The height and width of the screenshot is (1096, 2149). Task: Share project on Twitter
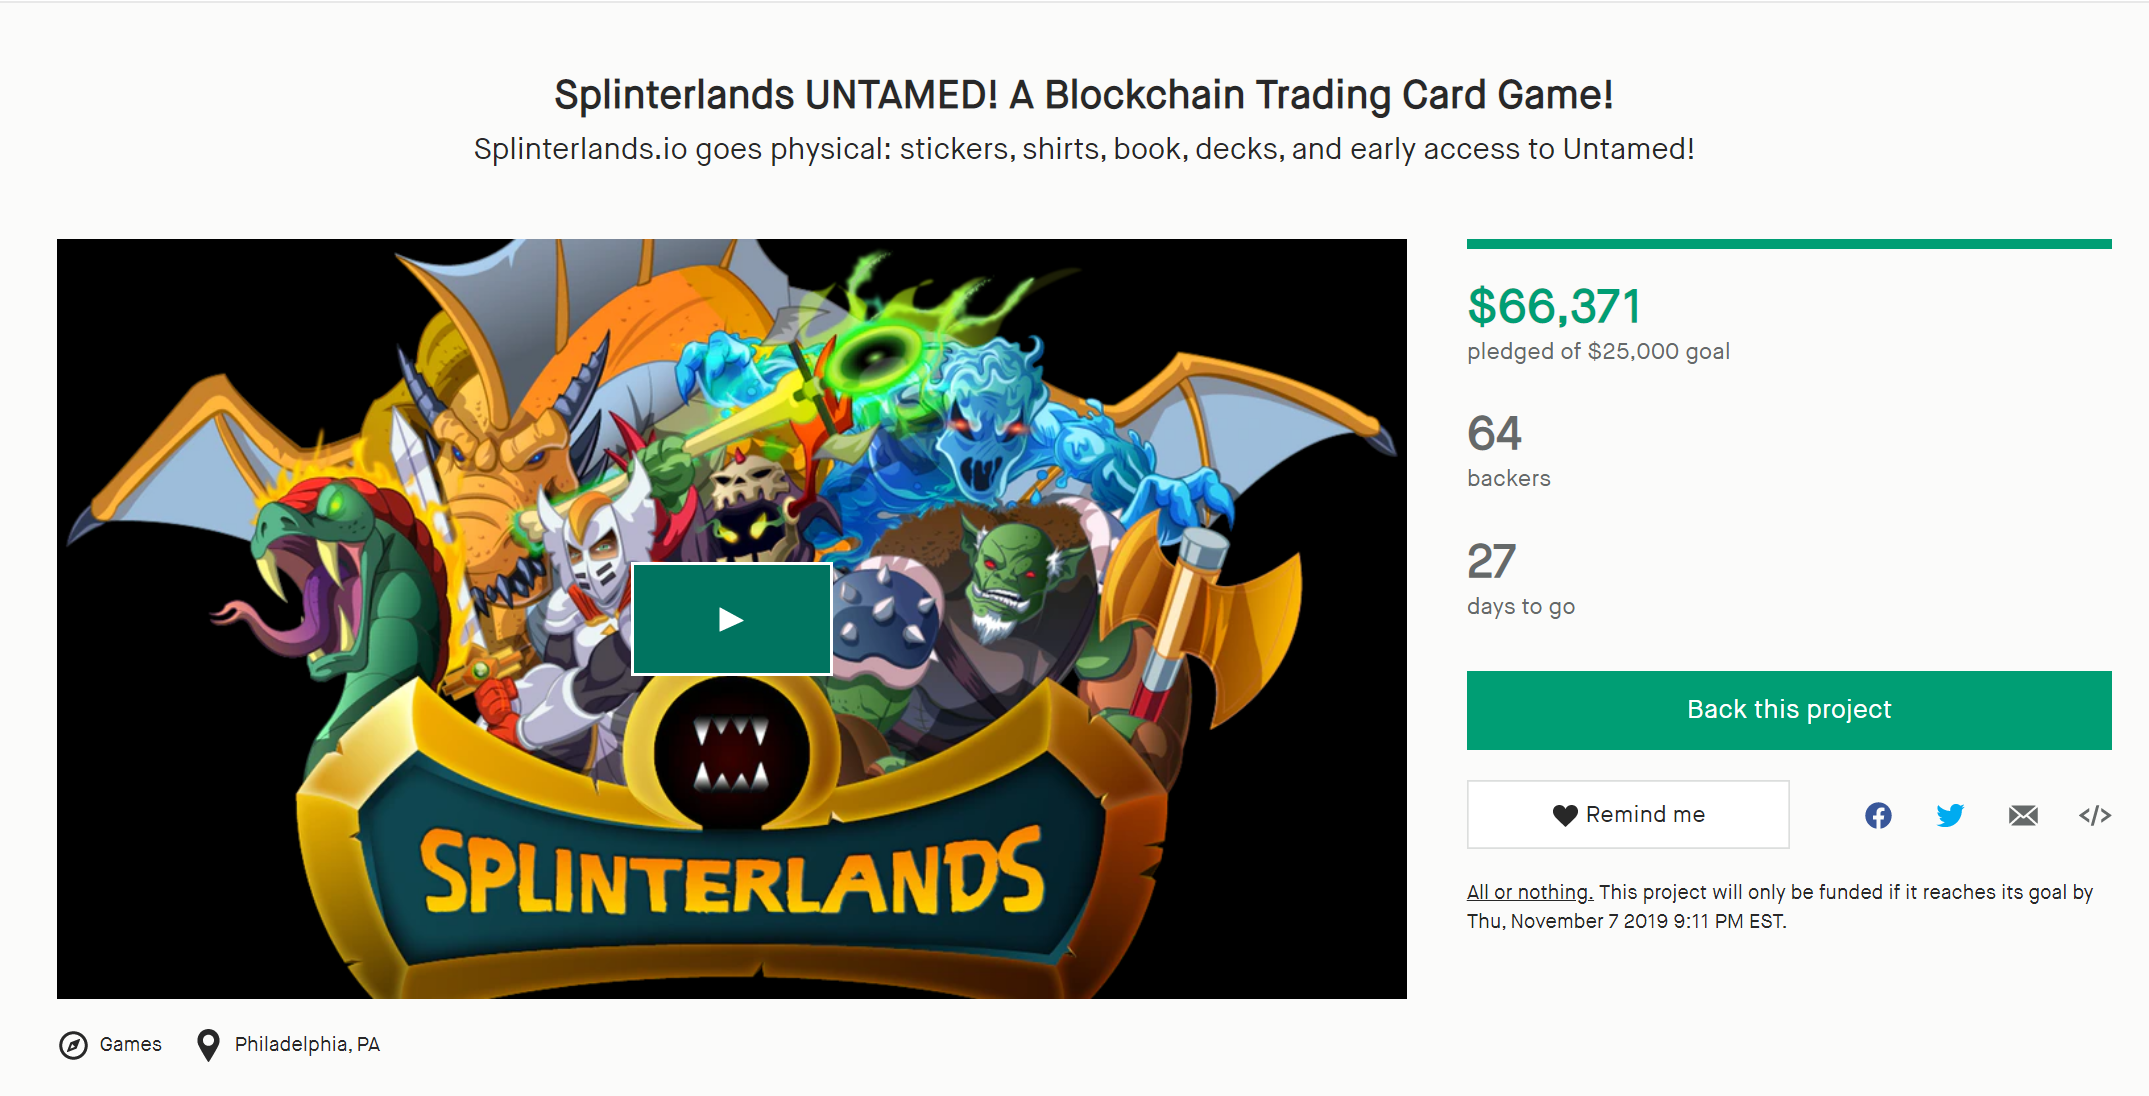pos(1949,815)
